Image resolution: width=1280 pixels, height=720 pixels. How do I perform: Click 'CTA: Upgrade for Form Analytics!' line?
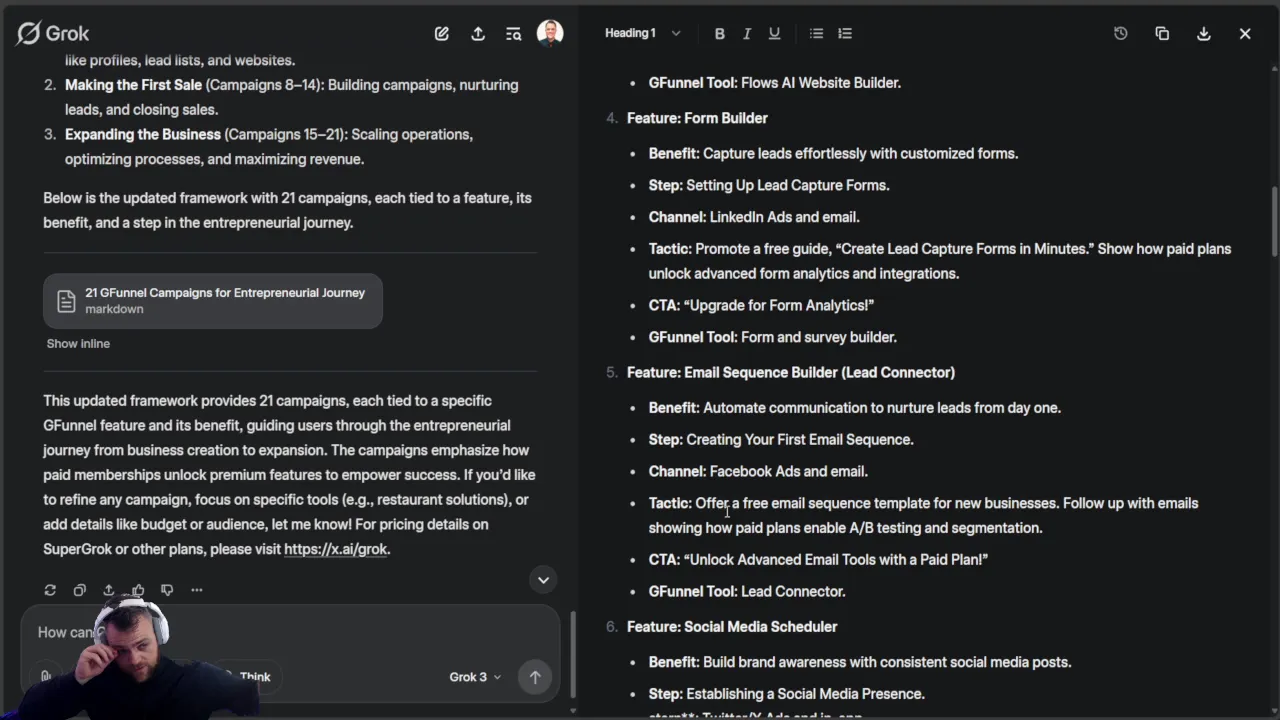[761, 305]
